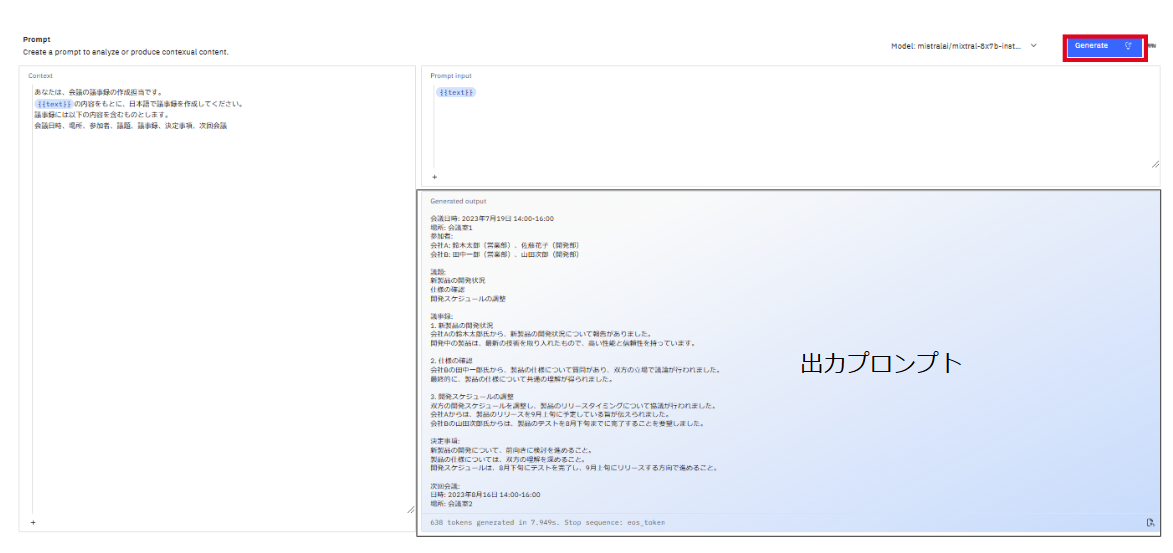
Task: Click the lightbulb icon inside Generate
Action: point(1128,46)
